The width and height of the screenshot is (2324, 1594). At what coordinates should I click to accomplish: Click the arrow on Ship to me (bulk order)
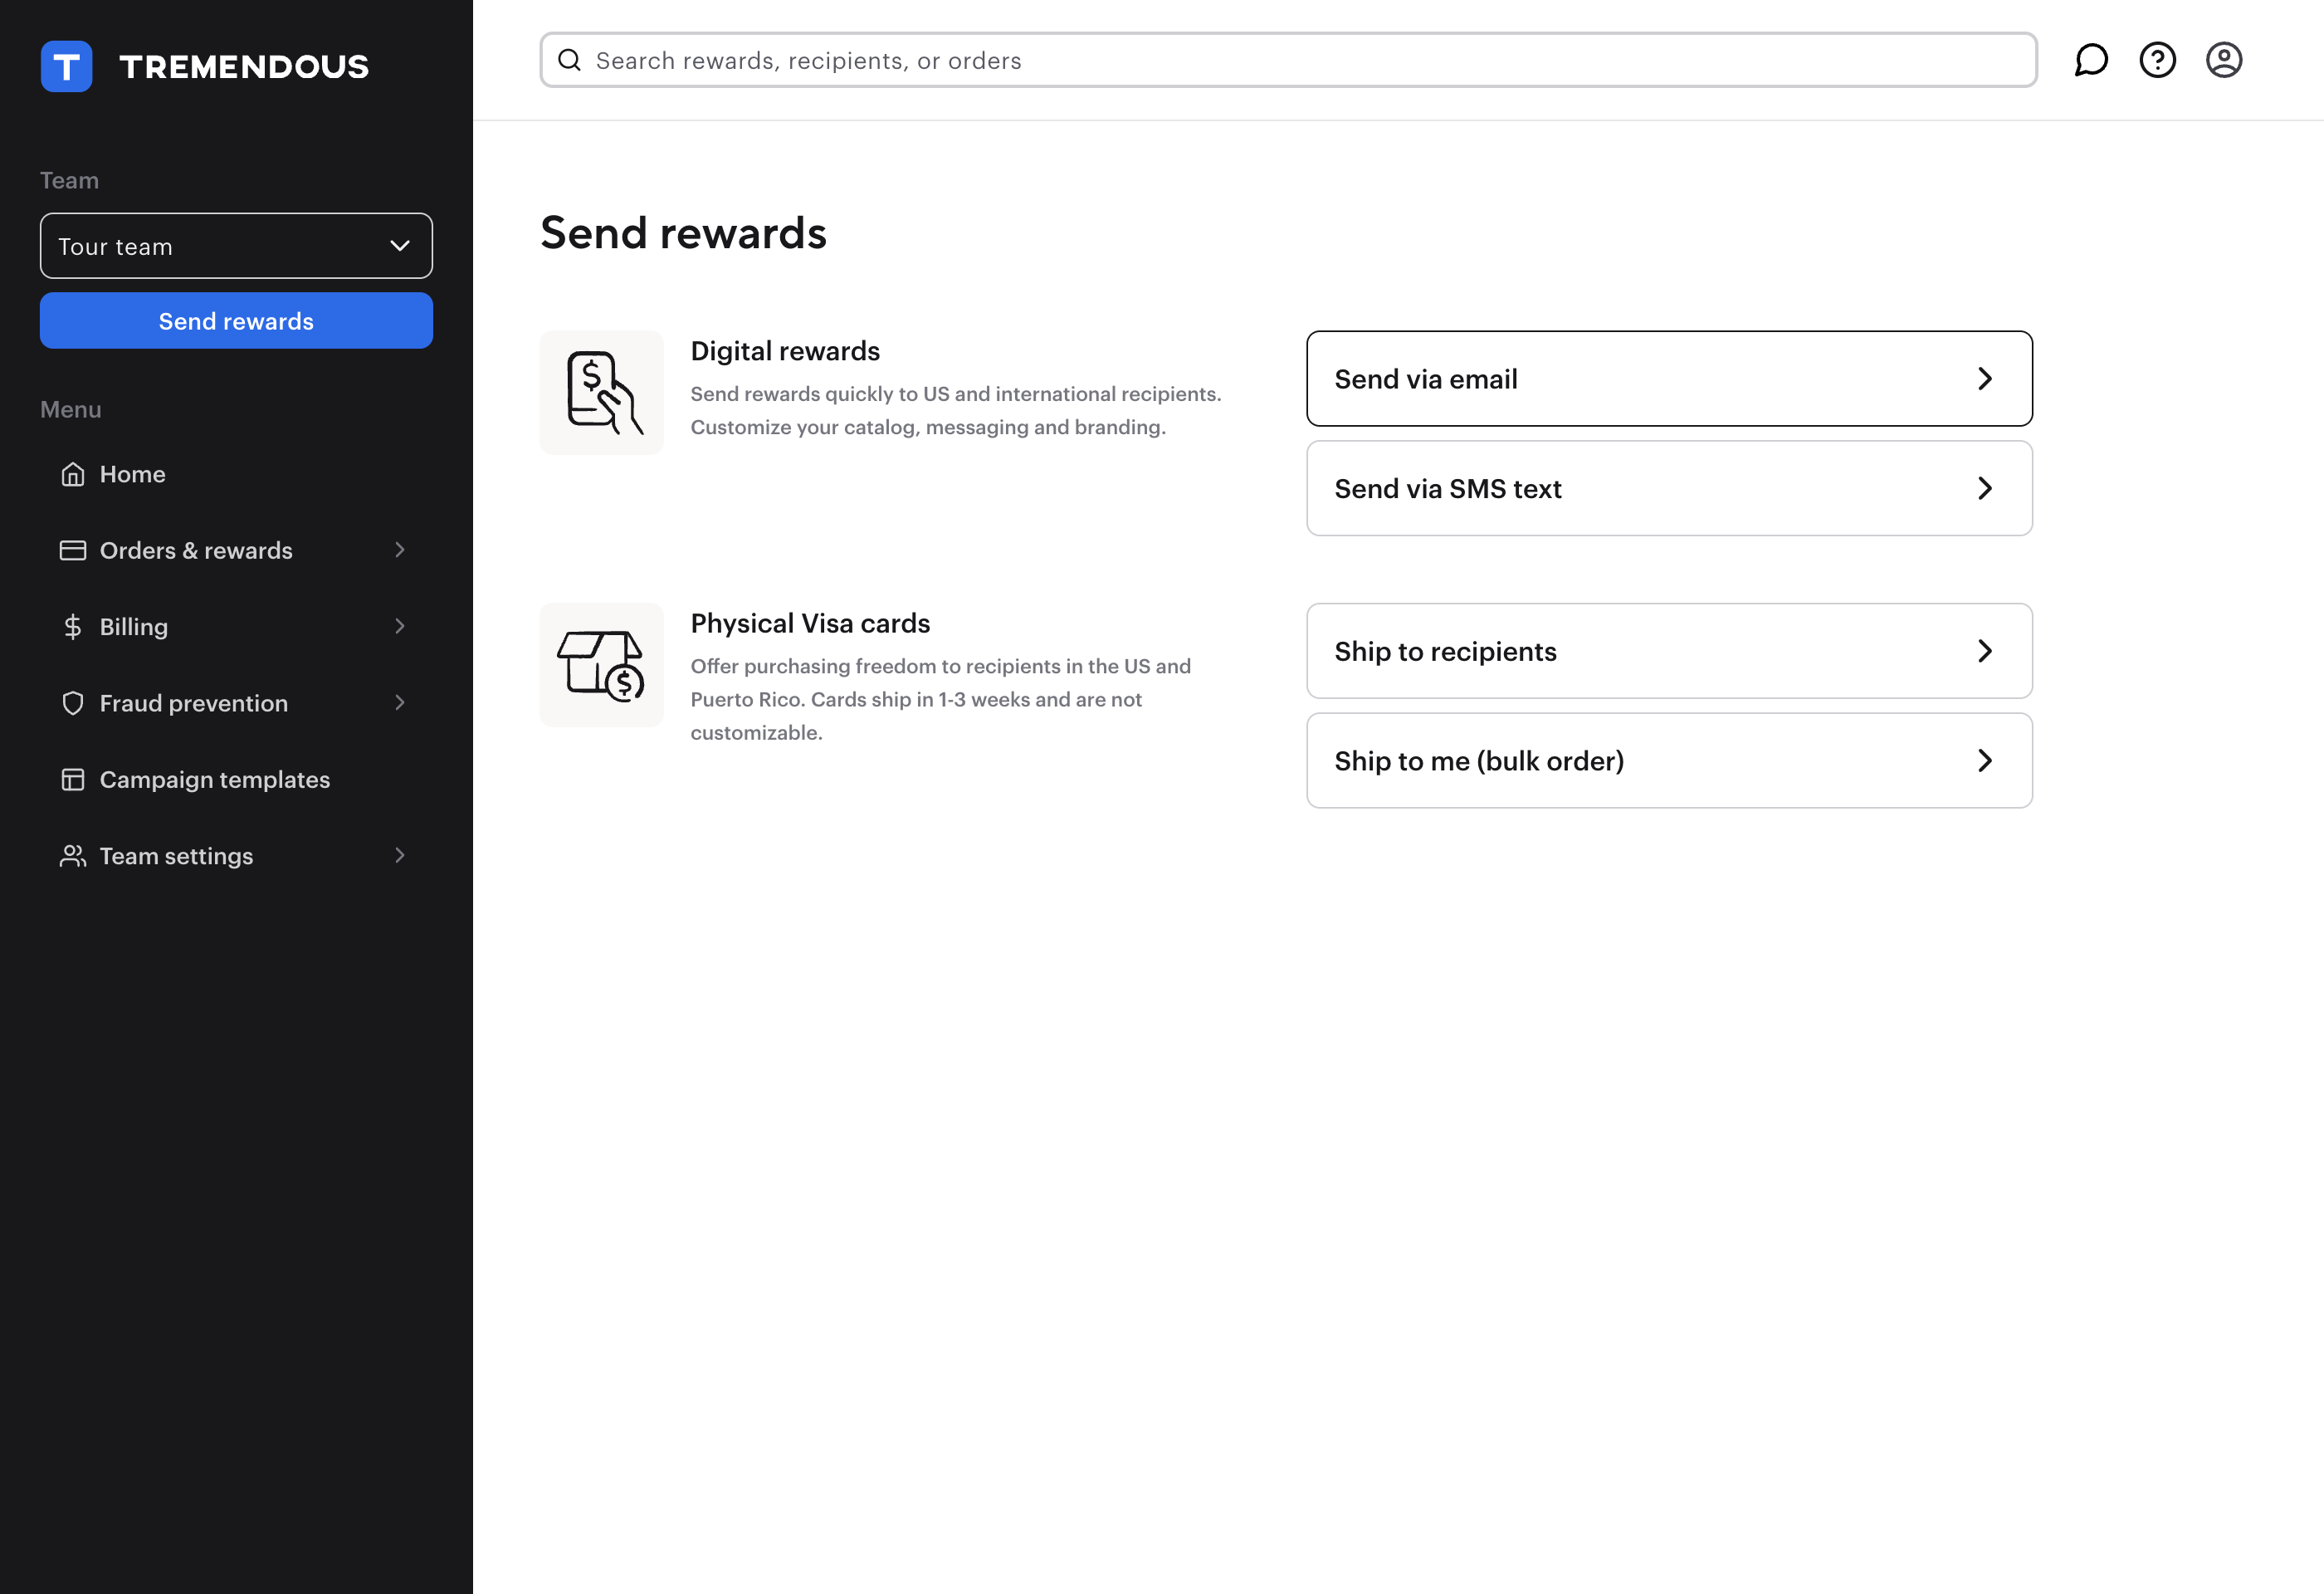[x=1985, y=761]
